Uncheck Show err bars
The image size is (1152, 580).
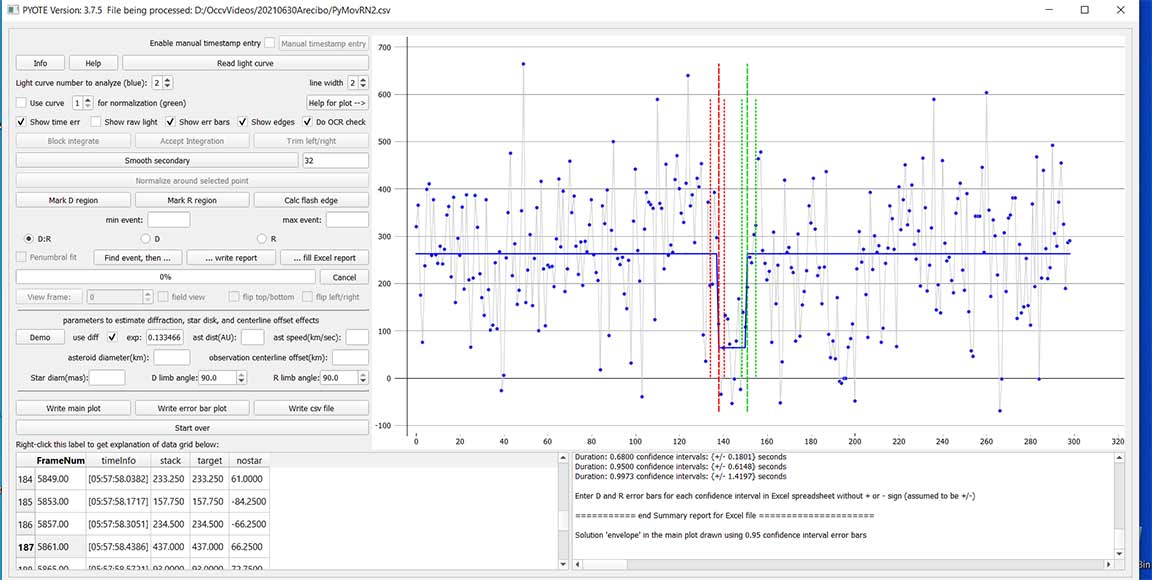click(x=170, y=122)
